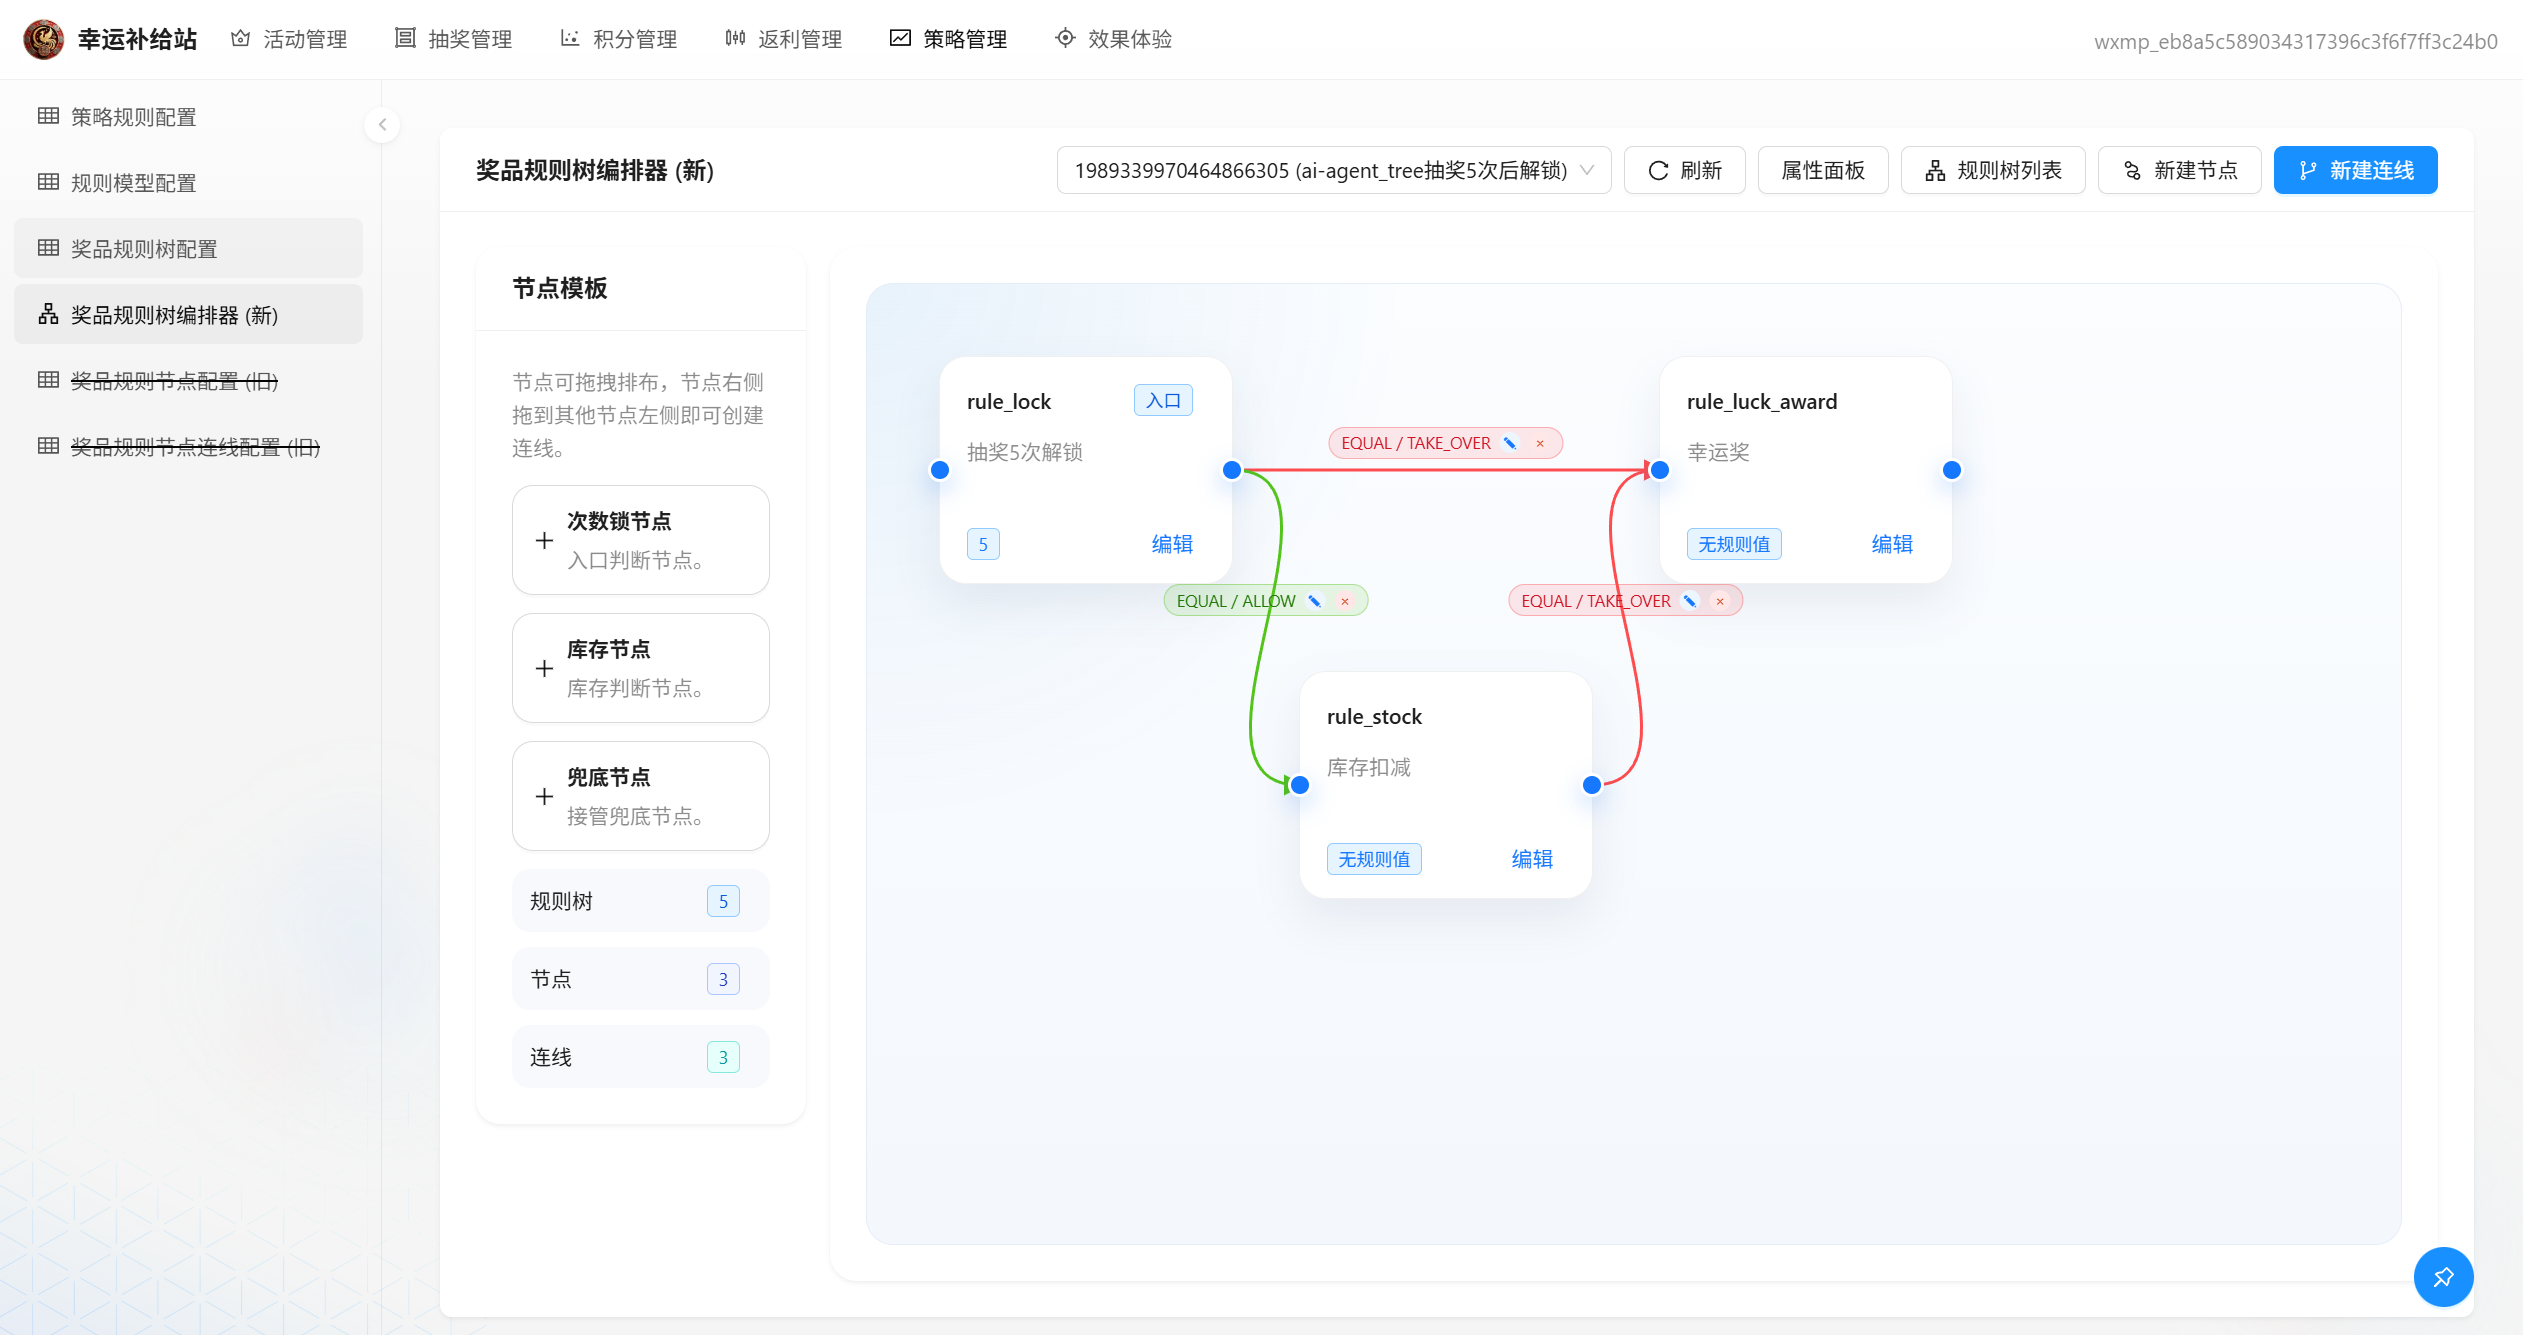
Task: Open 属性面板 panel button
Action: tap(1822, 171)
